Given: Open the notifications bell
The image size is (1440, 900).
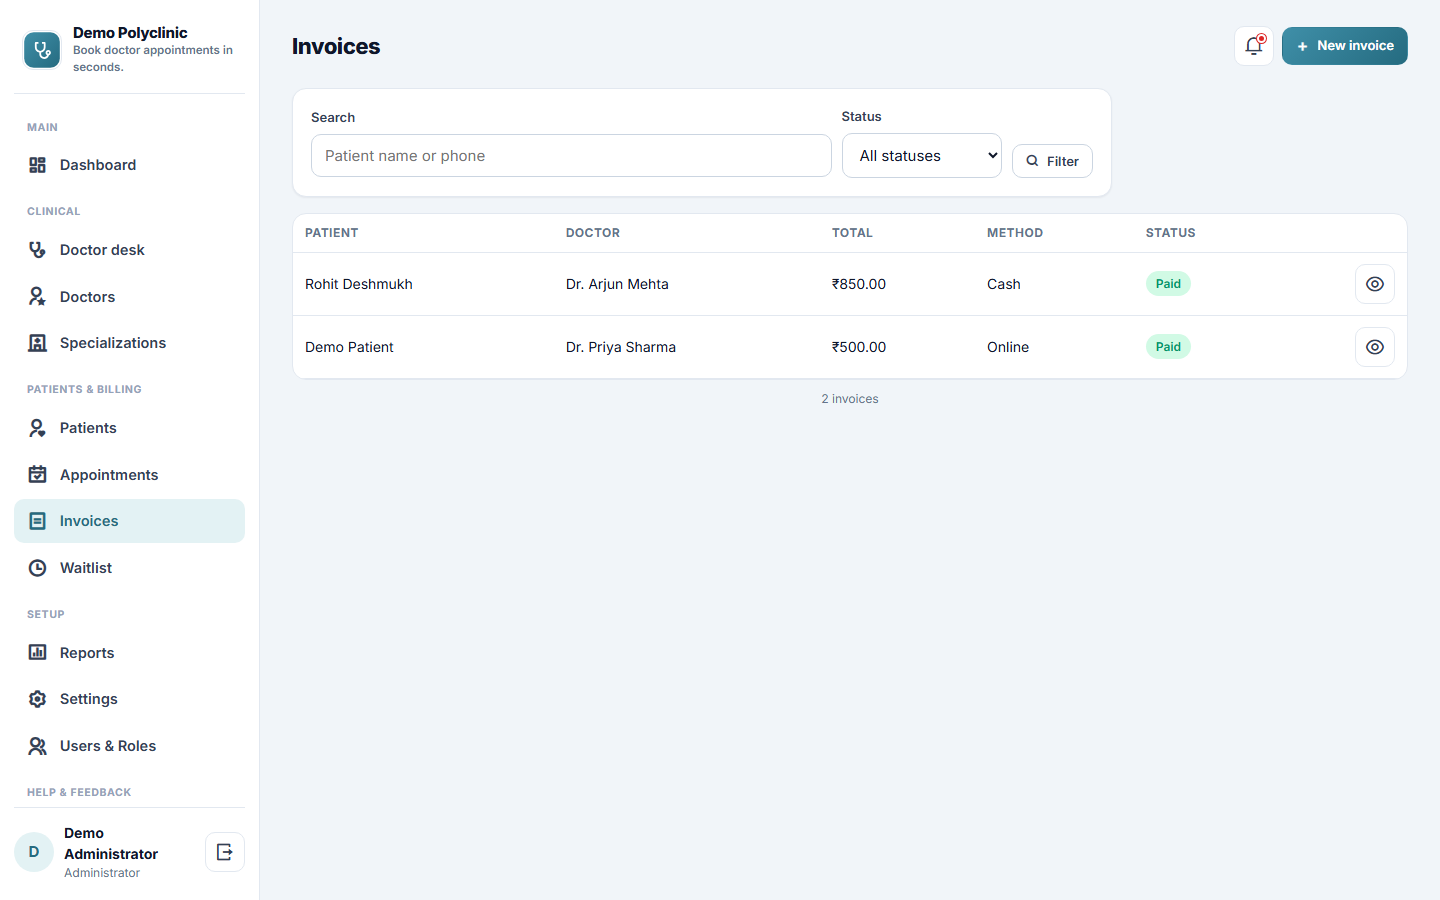Looking at the screenshot, I should 1254,46.
